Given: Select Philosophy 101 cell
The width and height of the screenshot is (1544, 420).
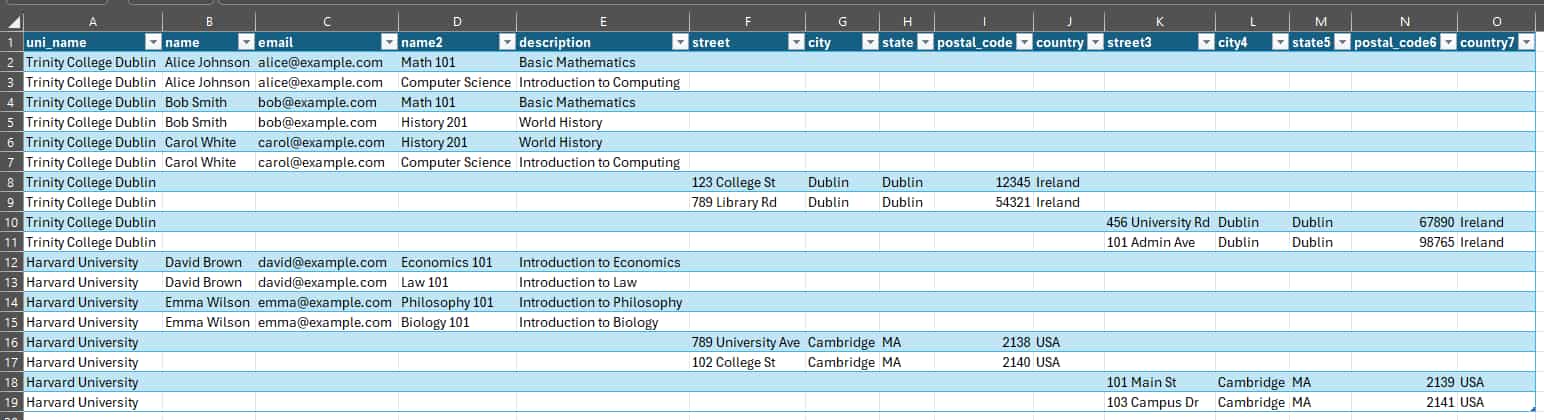Looking at the screenshot, I should click(457, 302).
